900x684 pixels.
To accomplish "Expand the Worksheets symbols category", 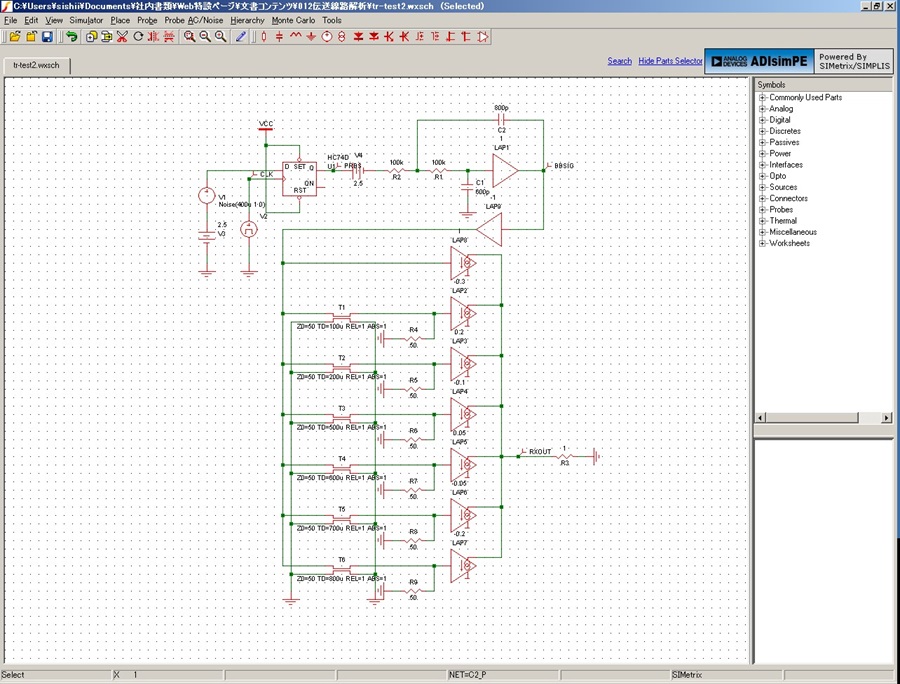I will tap(763, 243).
